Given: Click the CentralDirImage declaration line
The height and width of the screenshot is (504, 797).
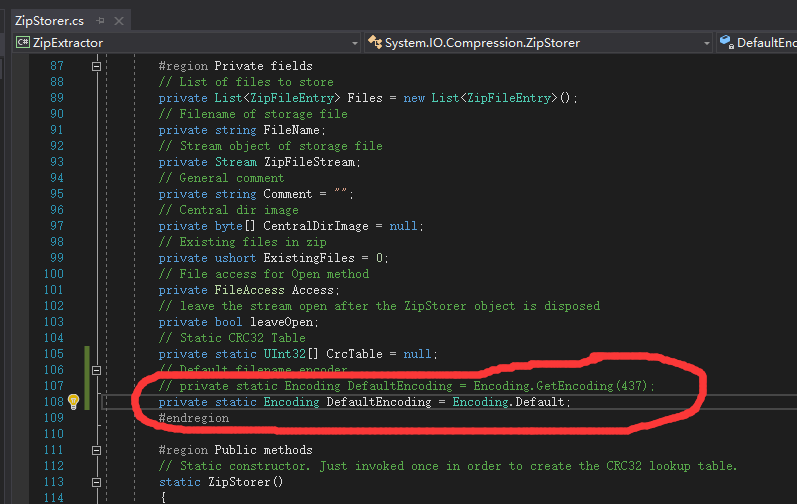Looking at the screenshot, I should 291,226.
